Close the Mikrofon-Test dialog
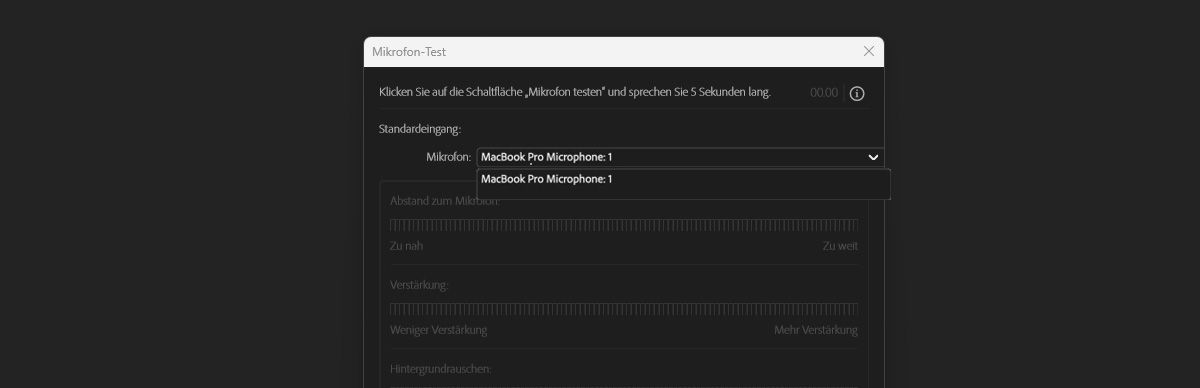 (x=868, y=51)
